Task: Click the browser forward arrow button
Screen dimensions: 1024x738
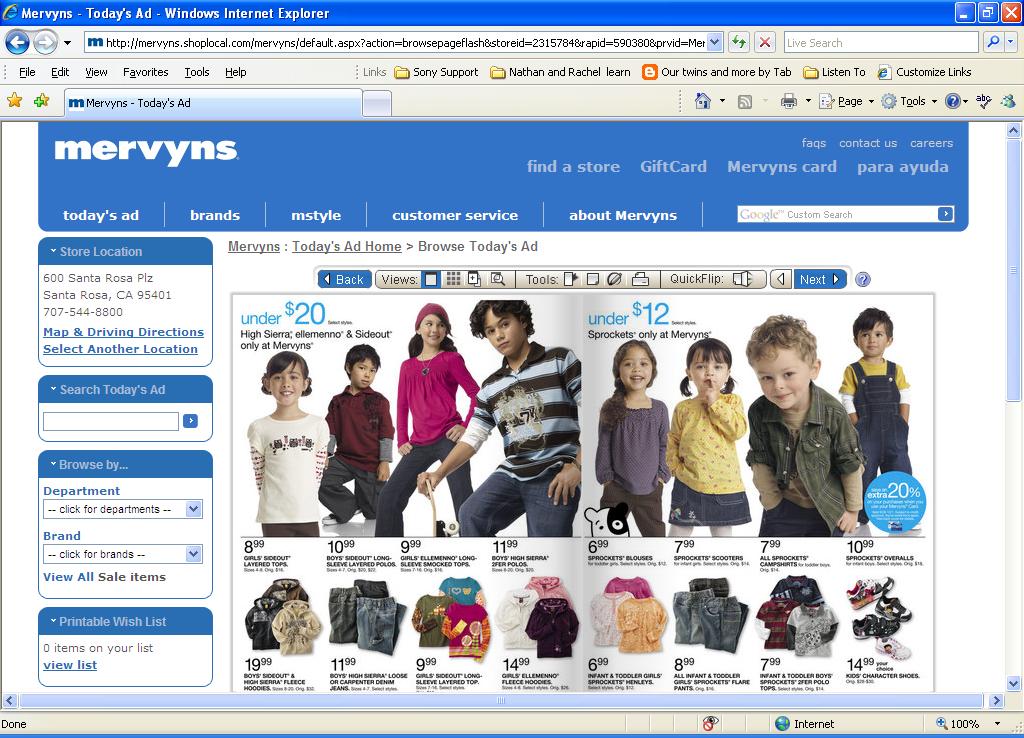Action: 45,43
